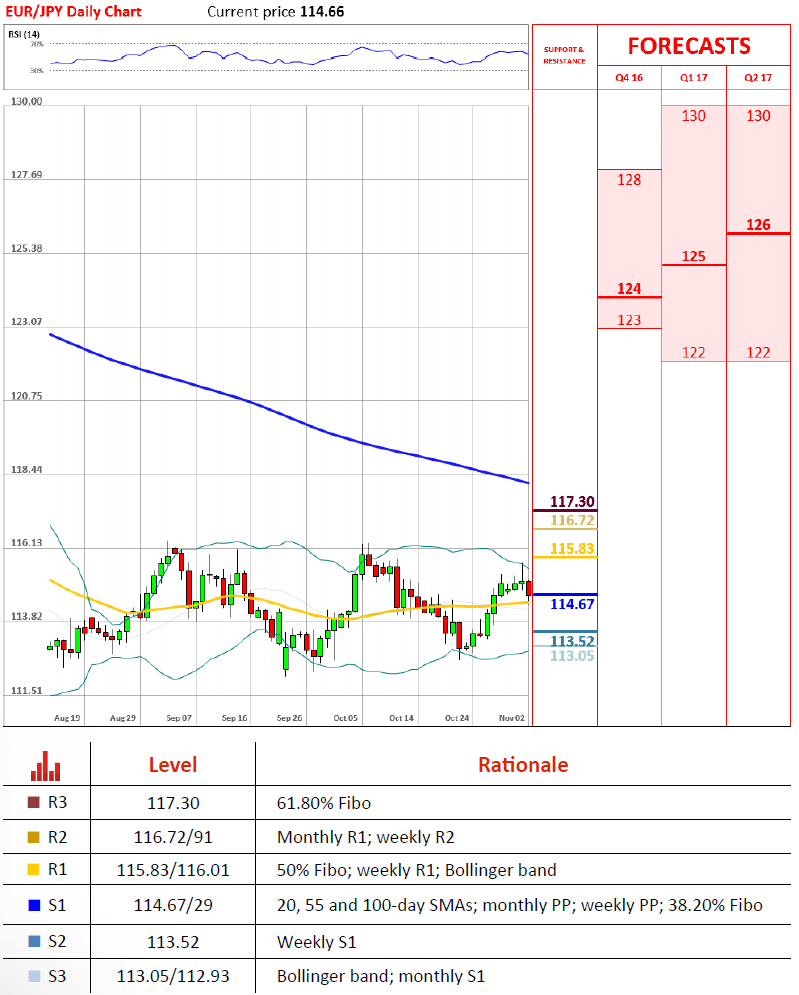
Task: Click the R1 yellow color swatch
Action: click(34, 869)
